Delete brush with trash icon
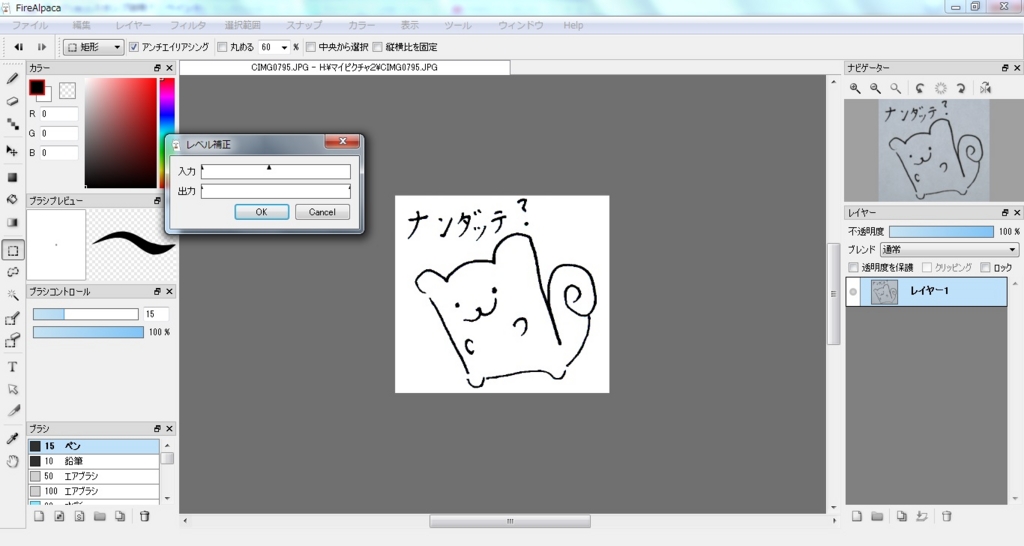Viewport: 1024px width, 546px height. (145, 516)
